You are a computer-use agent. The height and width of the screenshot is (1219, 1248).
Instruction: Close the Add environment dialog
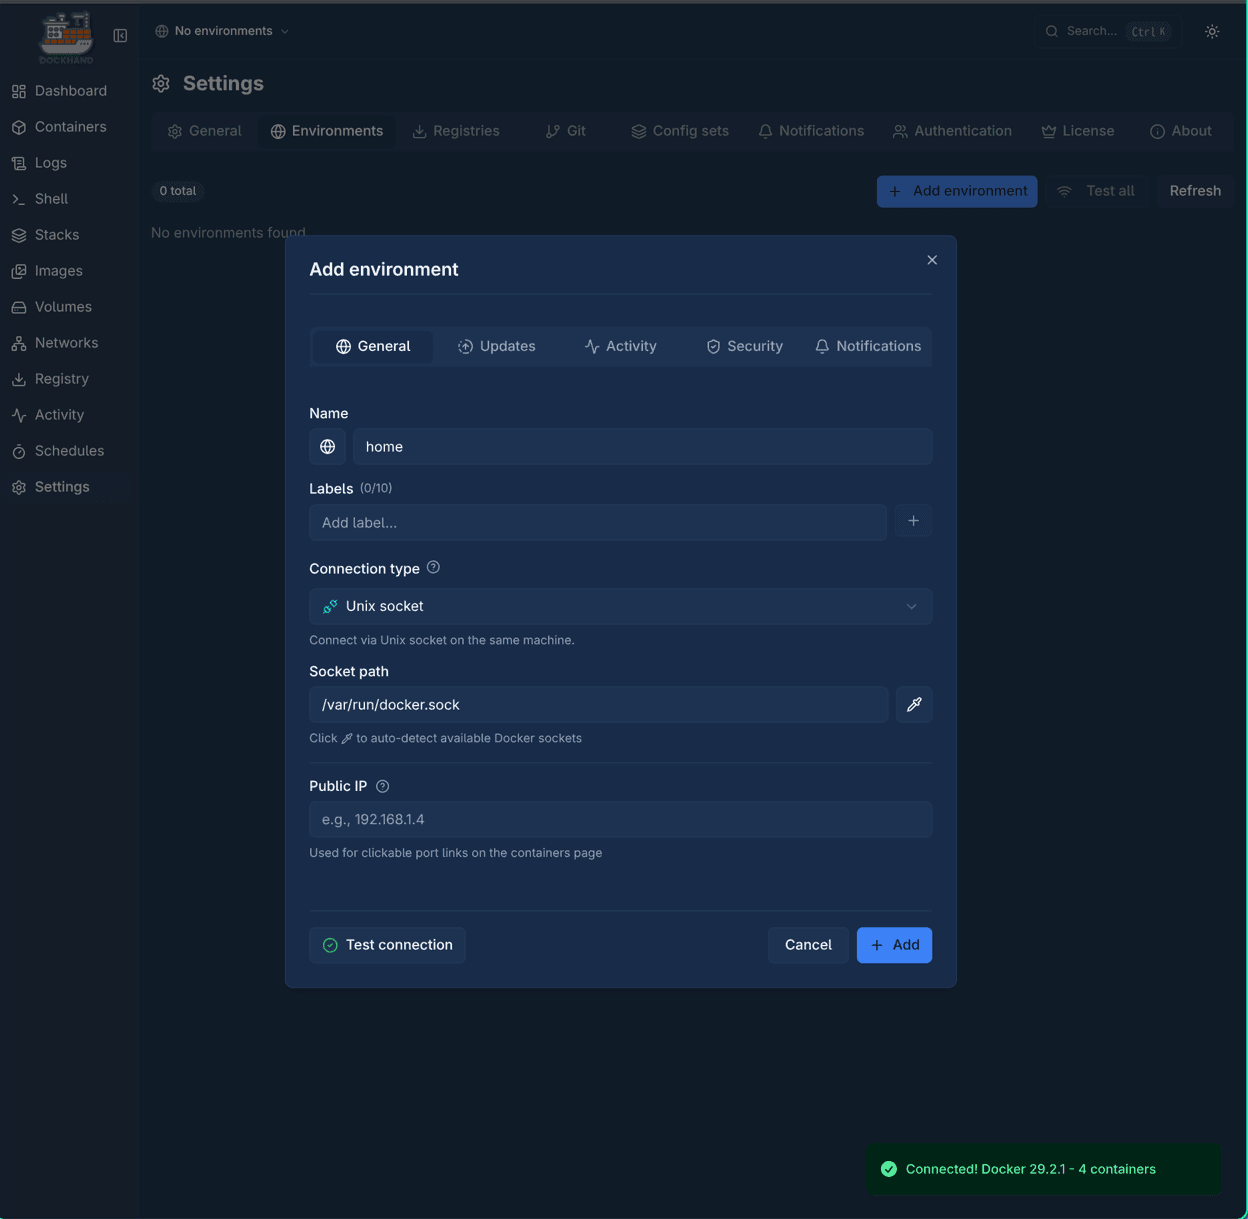pyautogui.click(x=931, y=260)
